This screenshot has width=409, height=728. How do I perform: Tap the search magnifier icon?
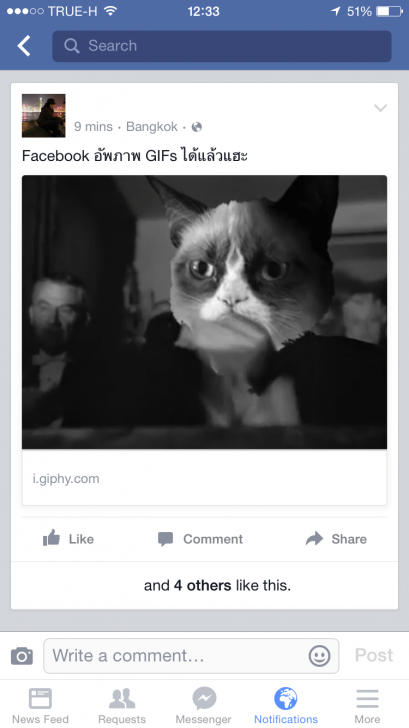(71, 46)
